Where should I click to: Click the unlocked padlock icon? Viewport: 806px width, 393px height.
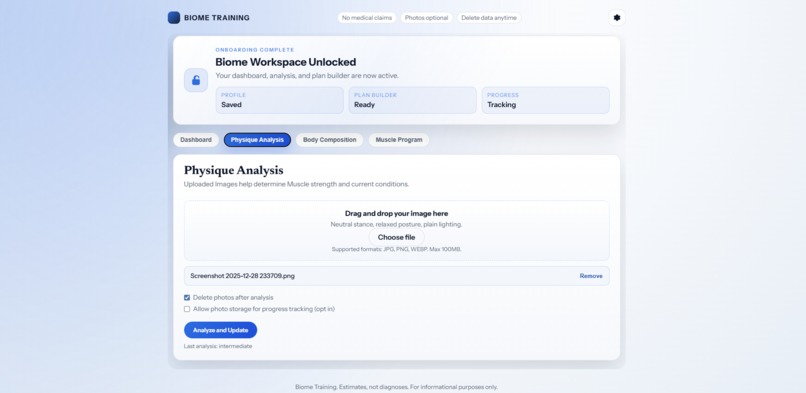point(196,80)
